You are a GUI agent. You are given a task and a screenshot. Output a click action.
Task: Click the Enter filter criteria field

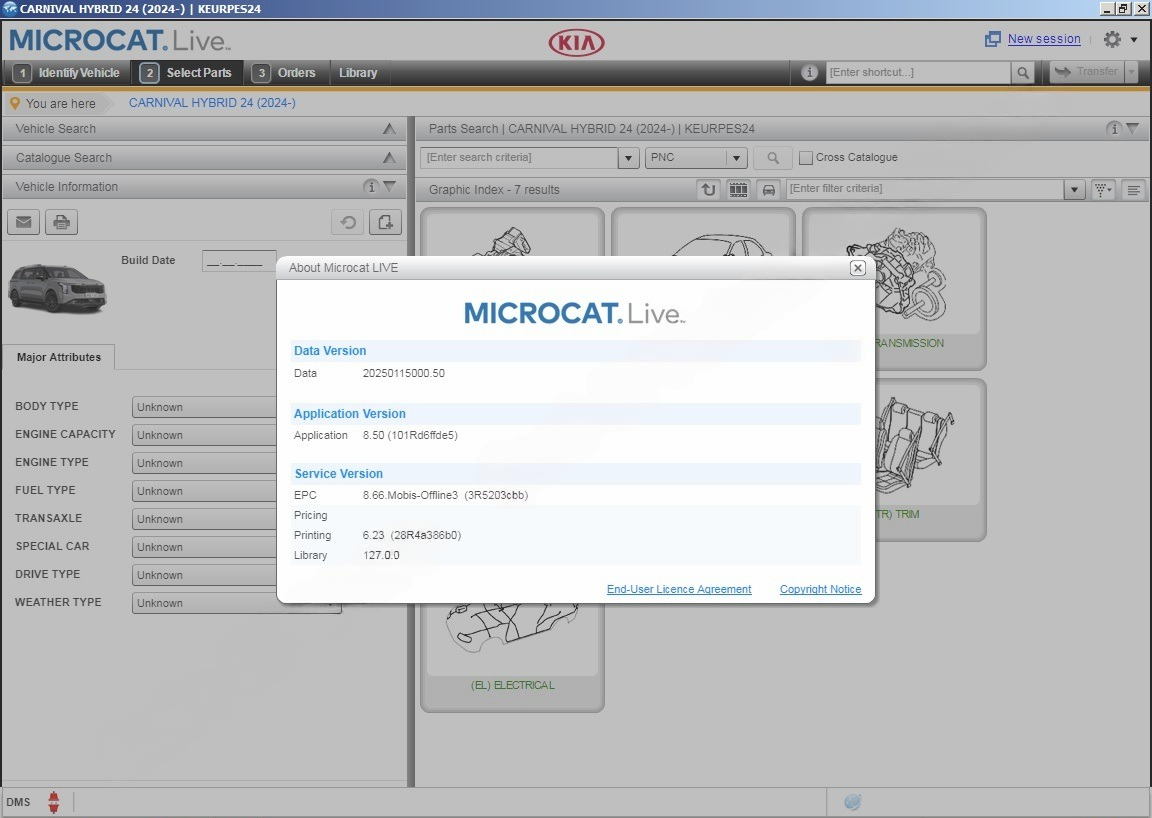(x=924, y=189)
